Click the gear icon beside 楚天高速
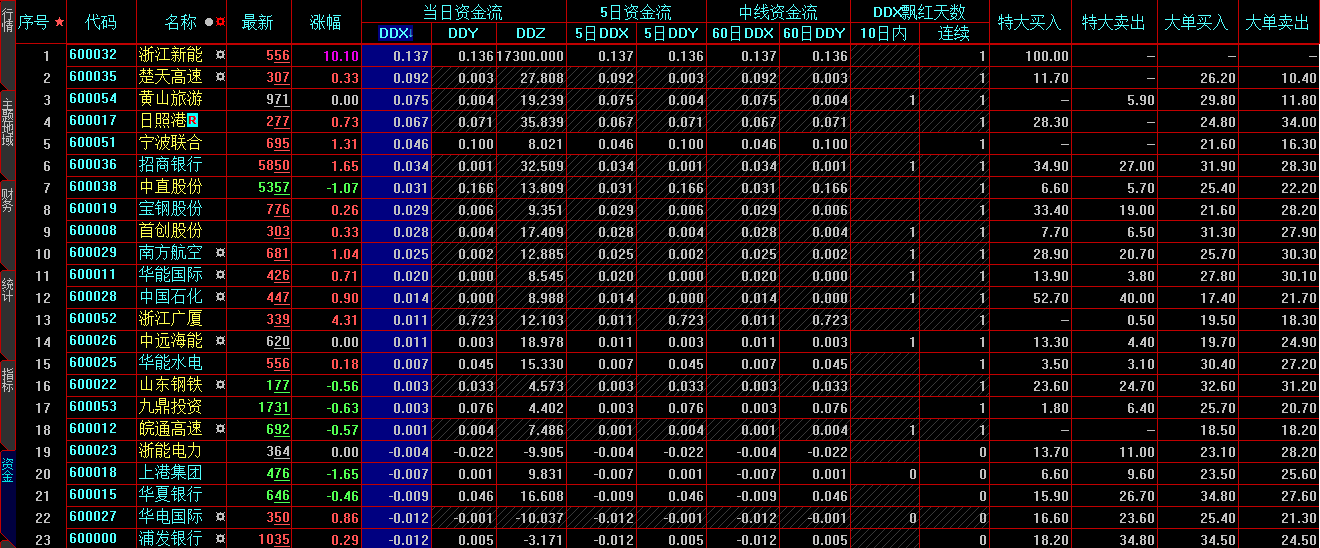This screenshot has width=1320, height=548. pos(221,77)
